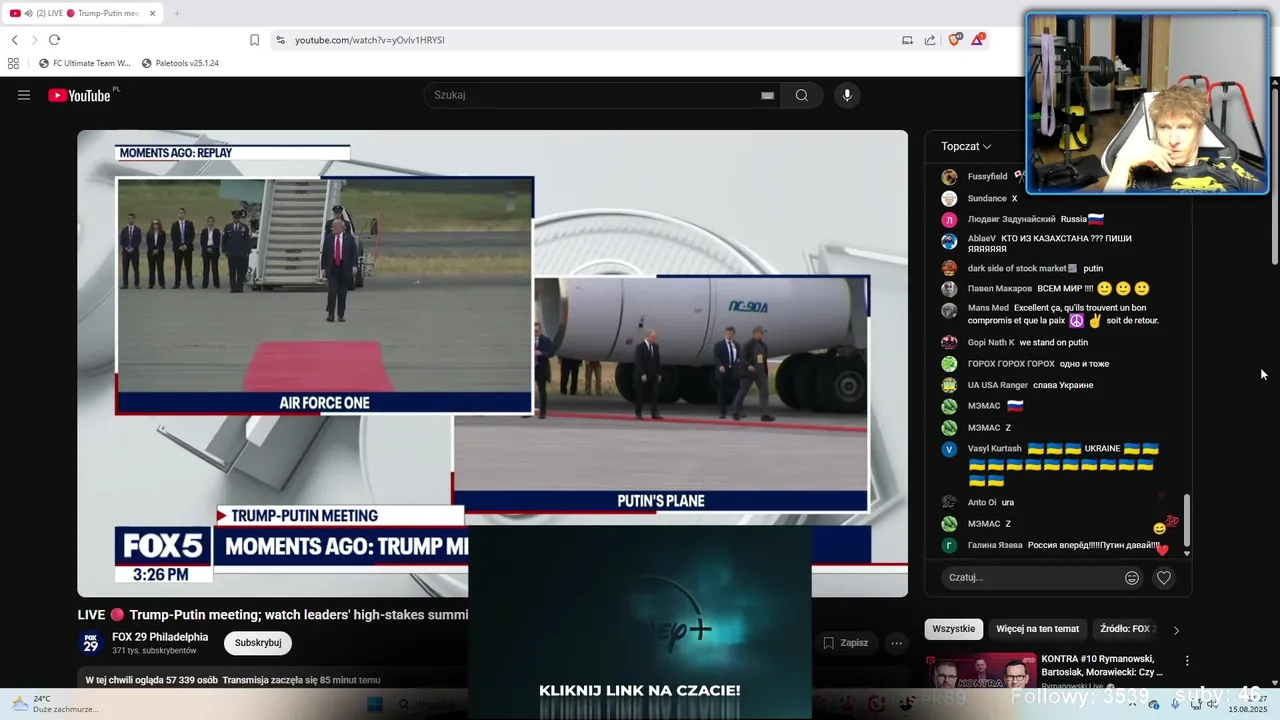Click the search magnifier button
Screen dimensions: 1280x720
[x=802, y=95]
